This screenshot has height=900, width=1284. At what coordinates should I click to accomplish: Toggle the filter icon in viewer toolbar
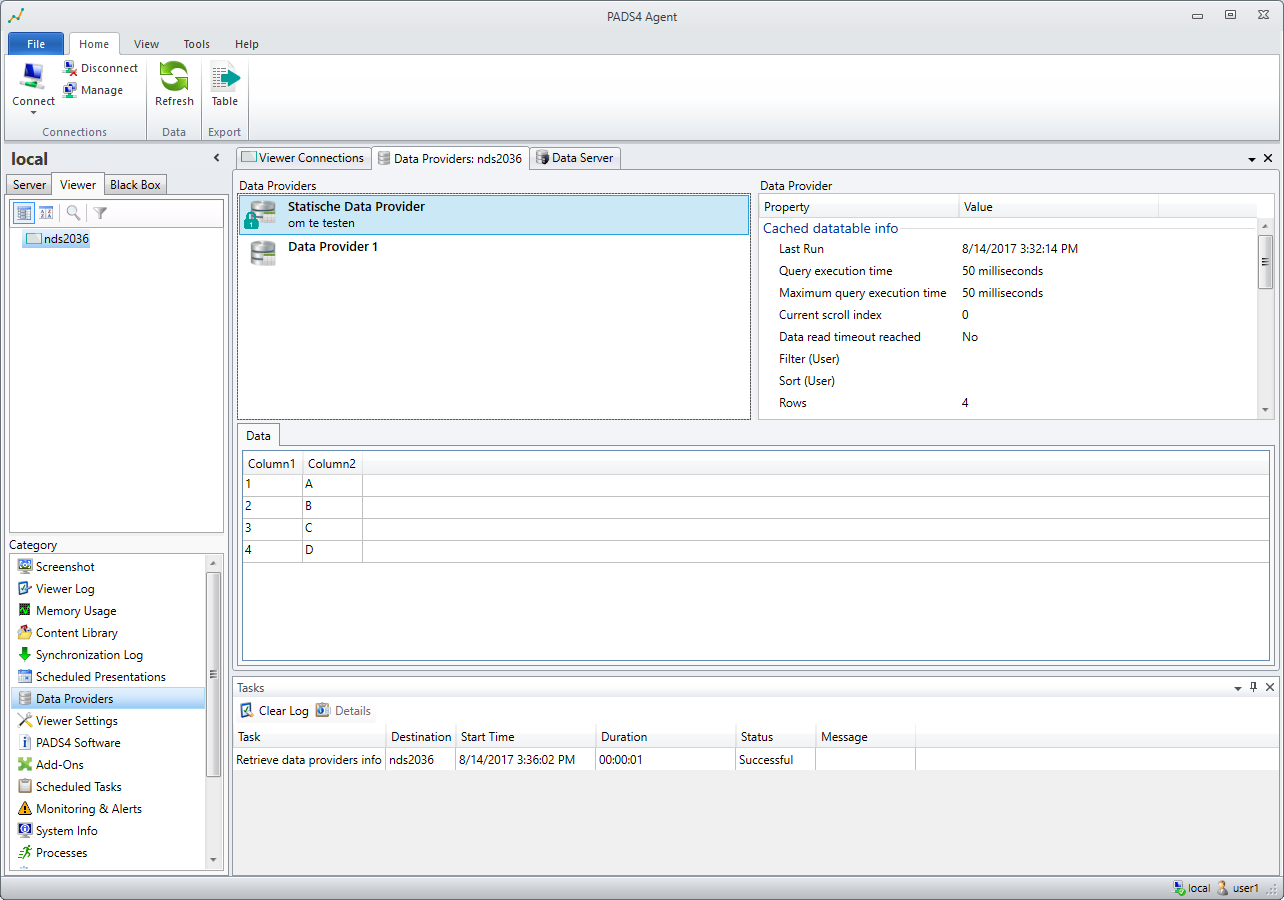100,213
